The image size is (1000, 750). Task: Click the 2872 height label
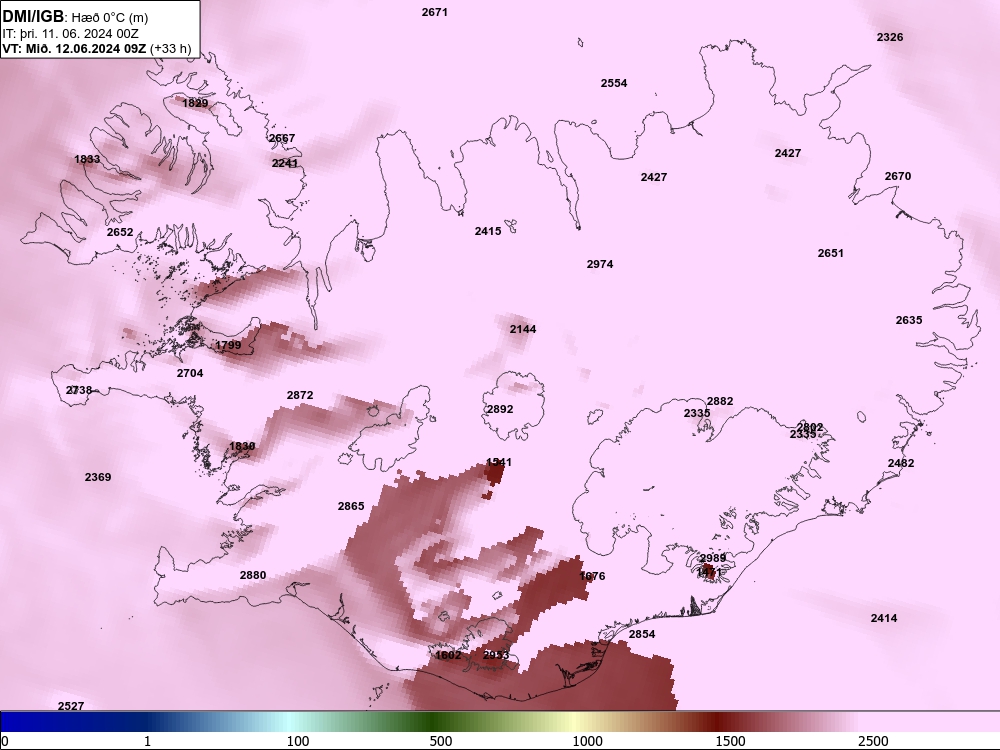click(x=300, y=395)
